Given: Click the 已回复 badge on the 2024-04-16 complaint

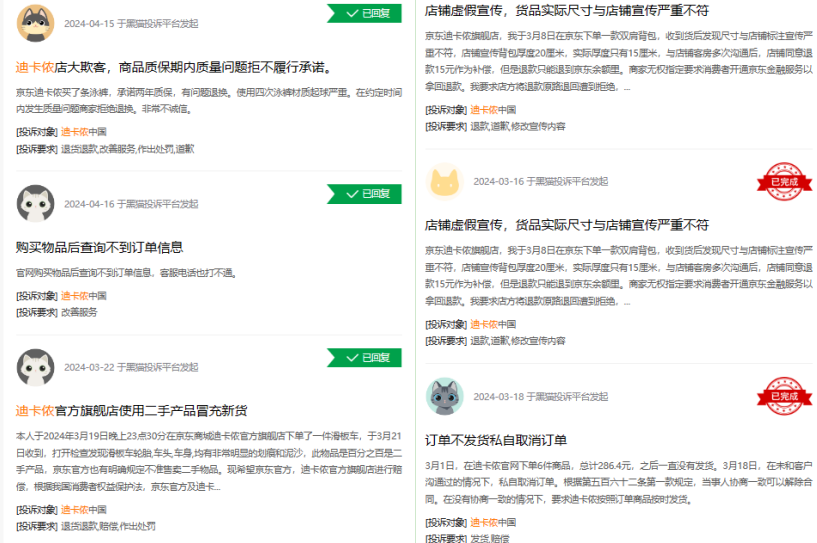Looking at the screenshot, I should click(x=365, y=194).
